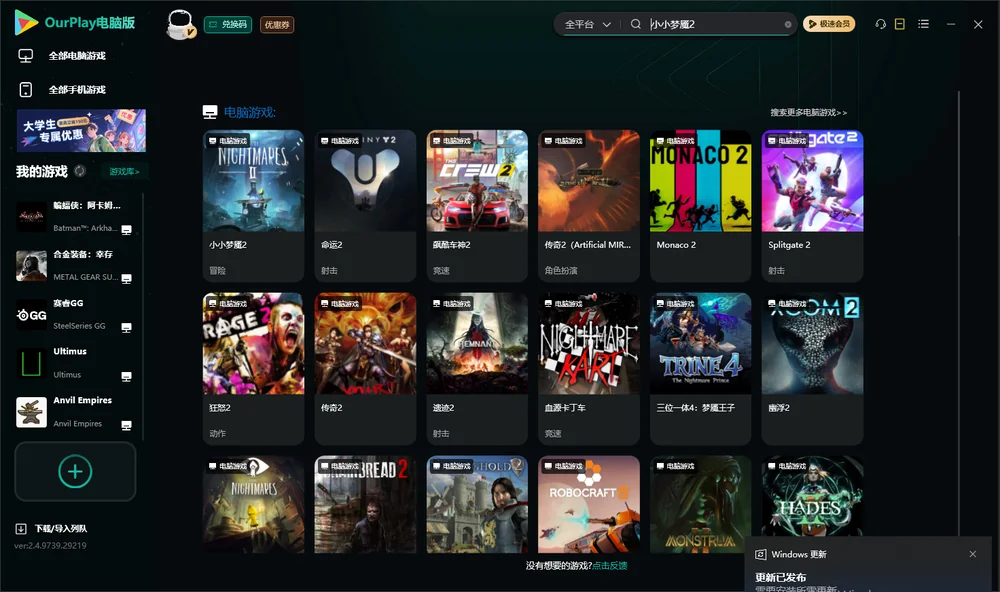Click PC icon on the SteelSeries GG row
The width and height of the screenshot is (1000, 592).
coord(126,327)
